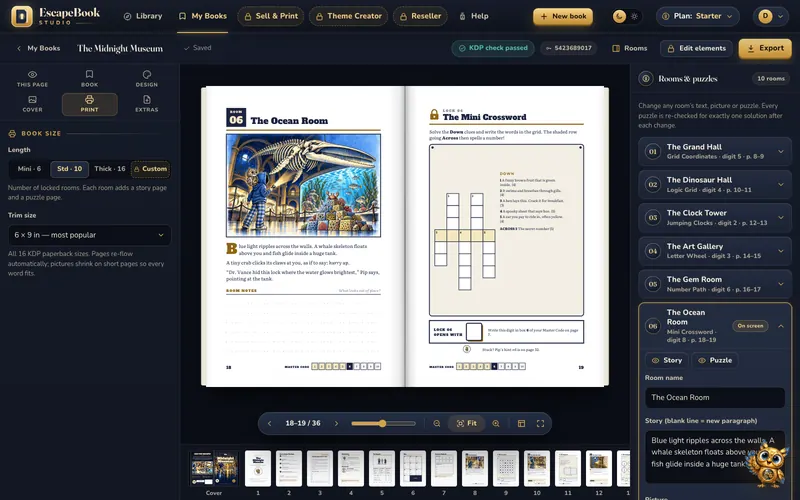Screen dimensions: 800x500
Task: Click room number 03 circle
Action: (653, 218)
